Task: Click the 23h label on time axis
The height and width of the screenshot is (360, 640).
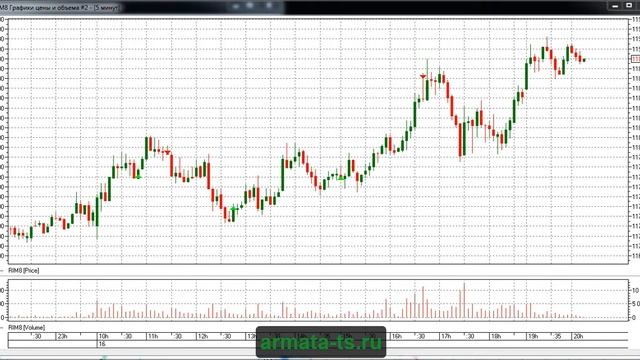Action: pos(62,336)
